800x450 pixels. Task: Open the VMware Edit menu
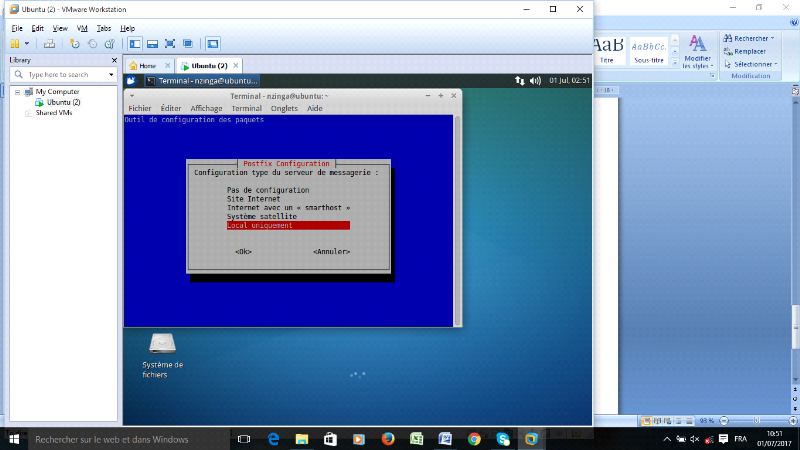(x=37, y=29)
